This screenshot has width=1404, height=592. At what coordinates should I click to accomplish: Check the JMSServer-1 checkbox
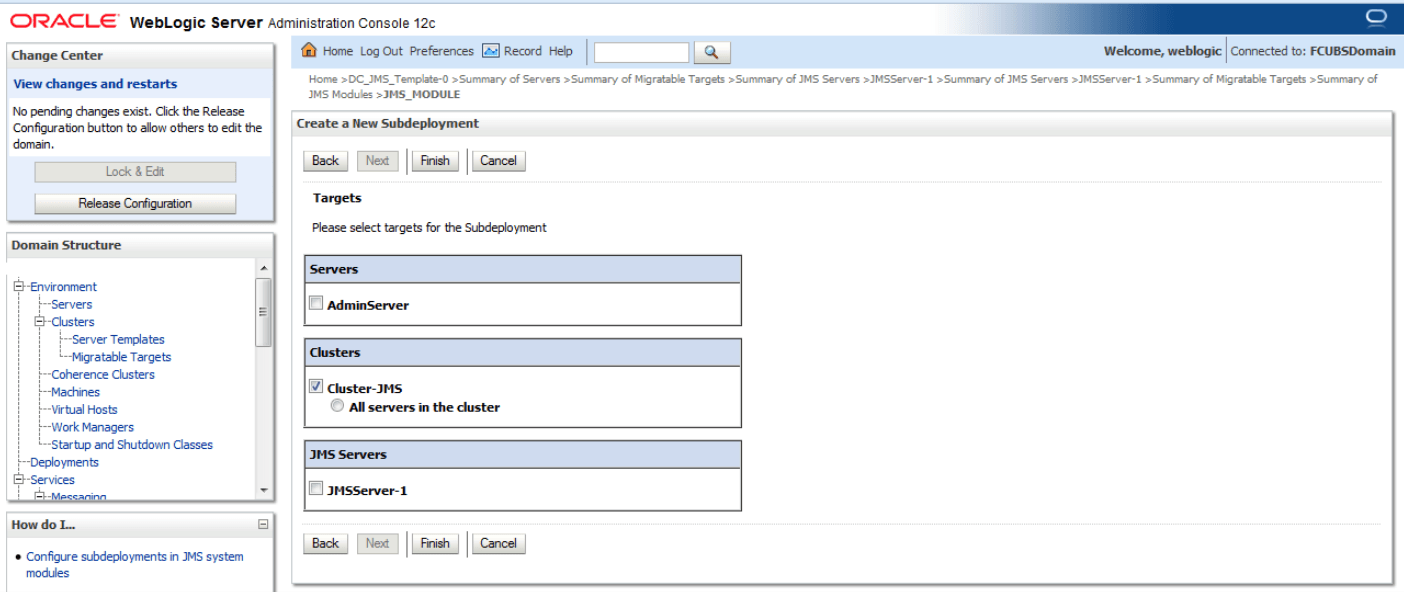click(x=316, y=487)
